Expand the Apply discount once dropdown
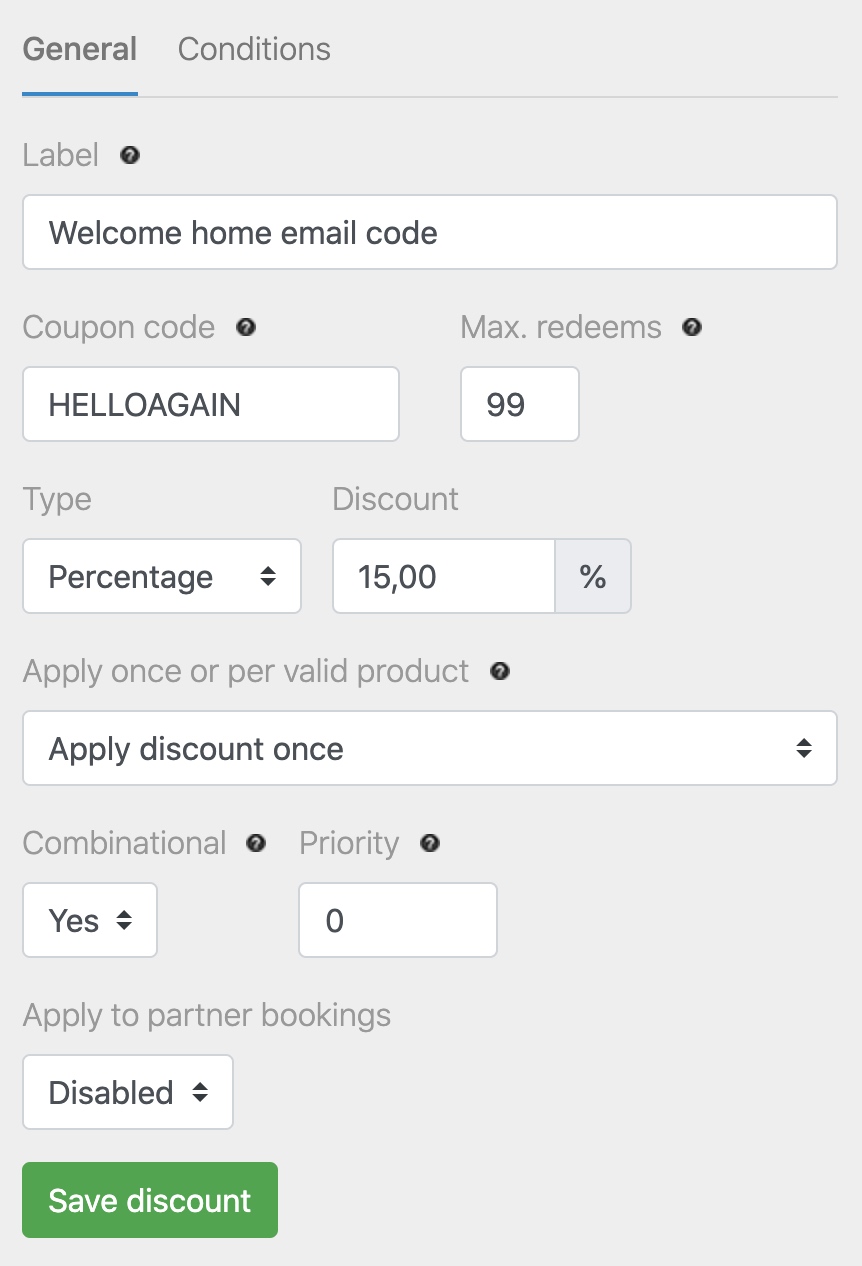 tap(430, 748)
